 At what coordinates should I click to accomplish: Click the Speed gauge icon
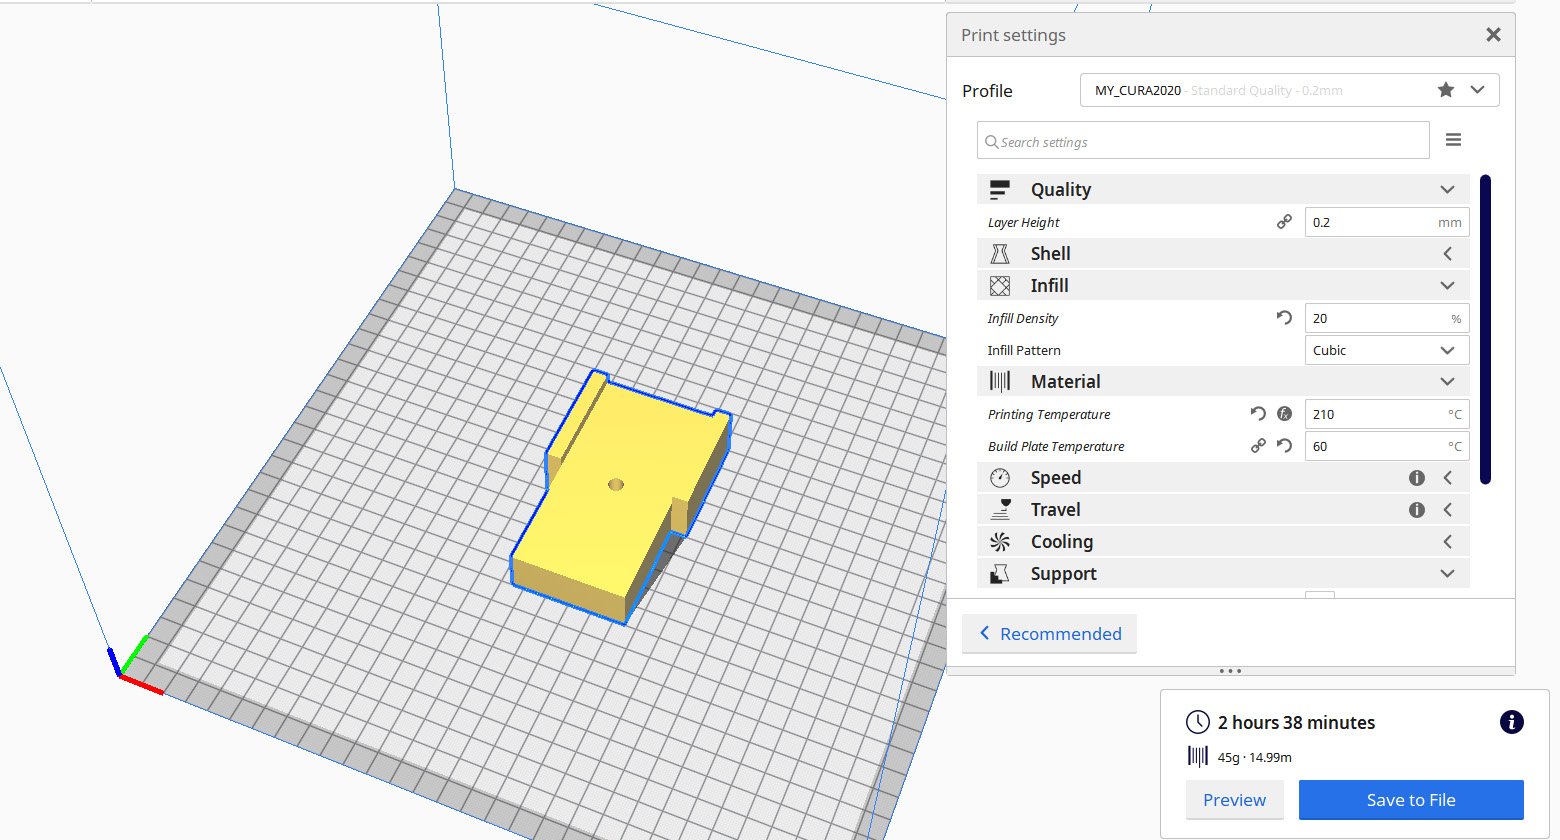click(x=999, y=478)
